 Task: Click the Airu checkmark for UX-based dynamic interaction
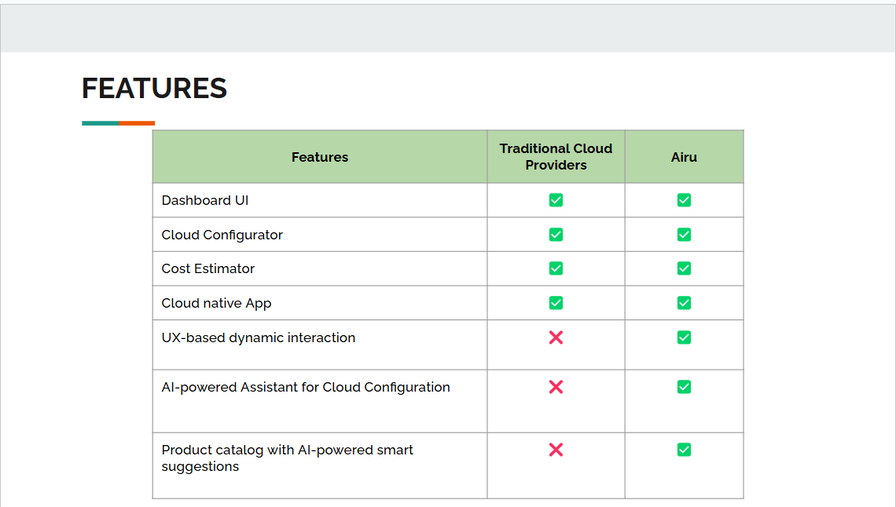tap(684, 338)
